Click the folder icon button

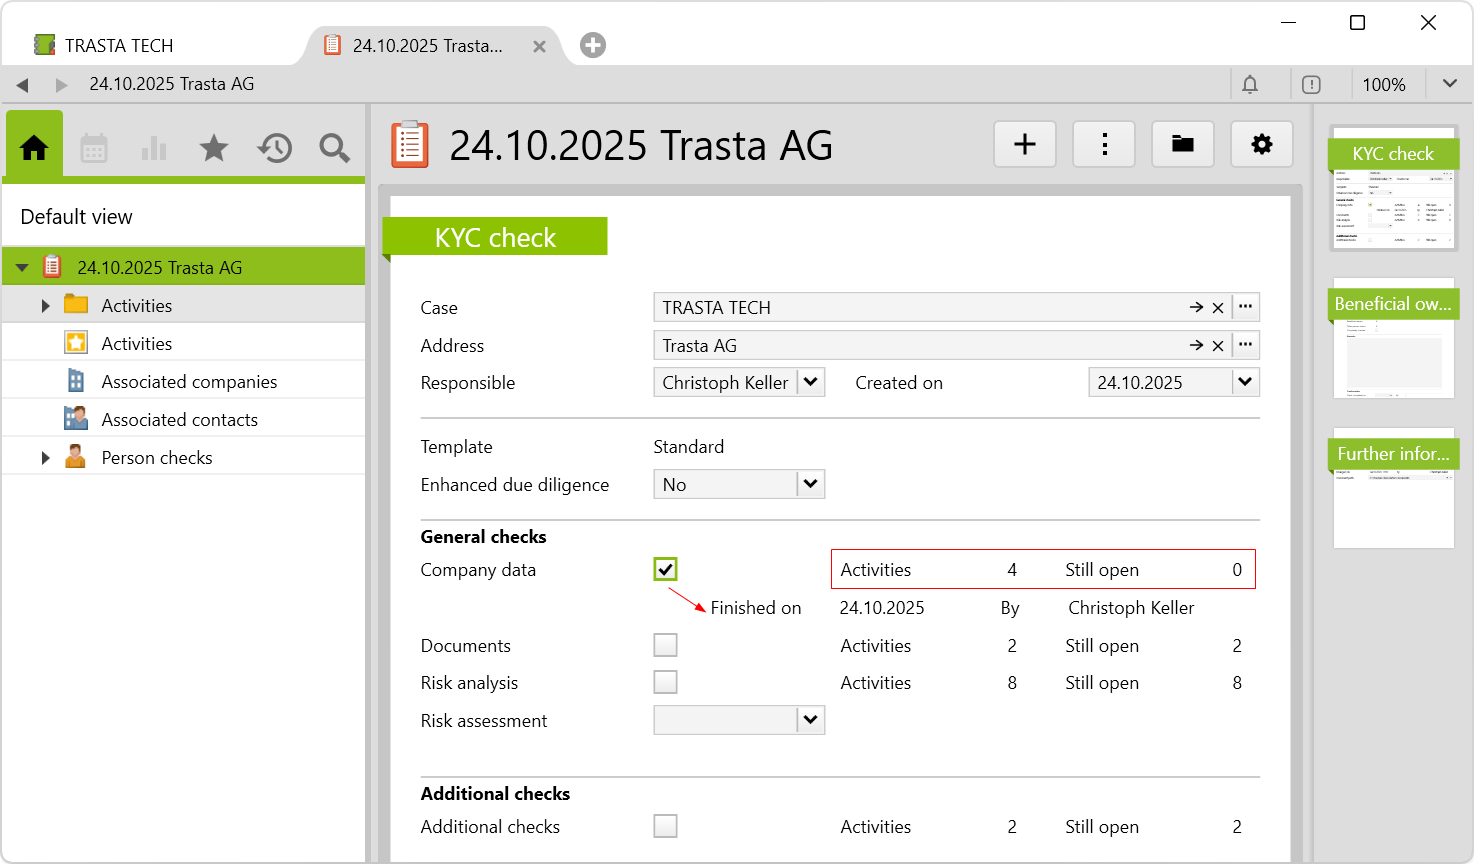[1183, 145]
